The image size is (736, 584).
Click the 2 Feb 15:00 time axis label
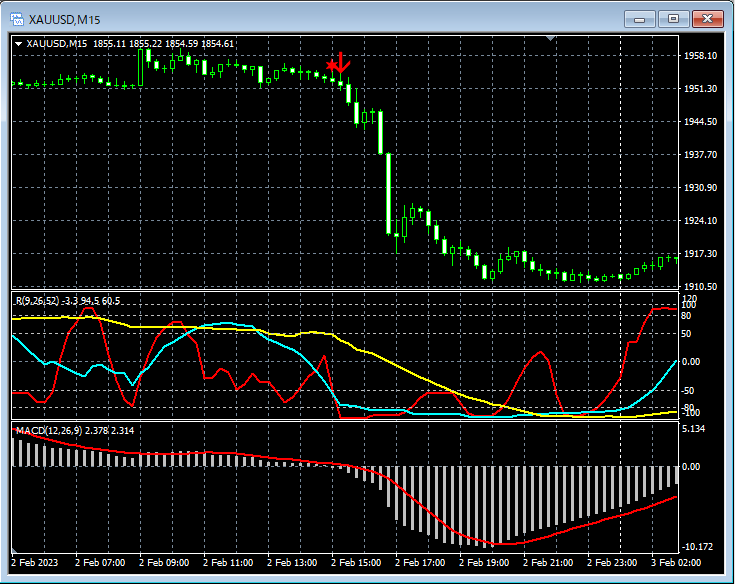358,563
